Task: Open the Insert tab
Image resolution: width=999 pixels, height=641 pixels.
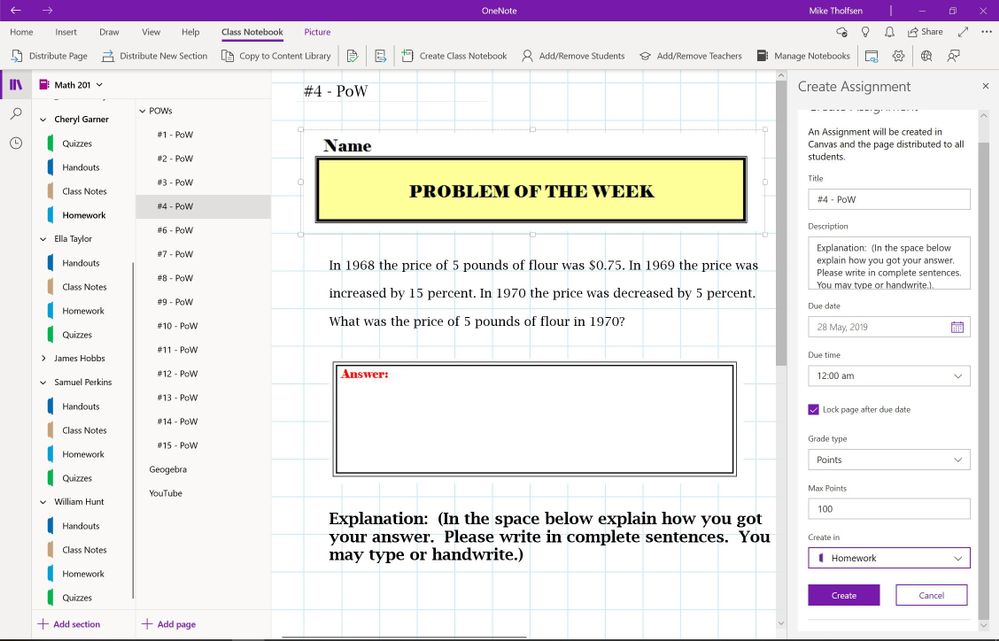Action: [x=66, y=32]
